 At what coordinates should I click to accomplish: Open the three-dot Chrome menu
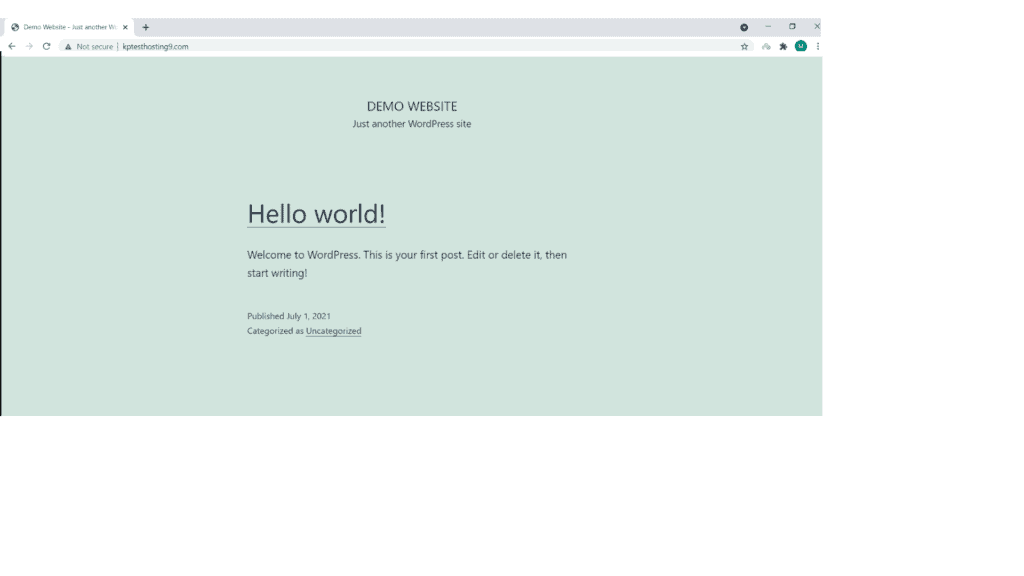(x=817, y=46)
